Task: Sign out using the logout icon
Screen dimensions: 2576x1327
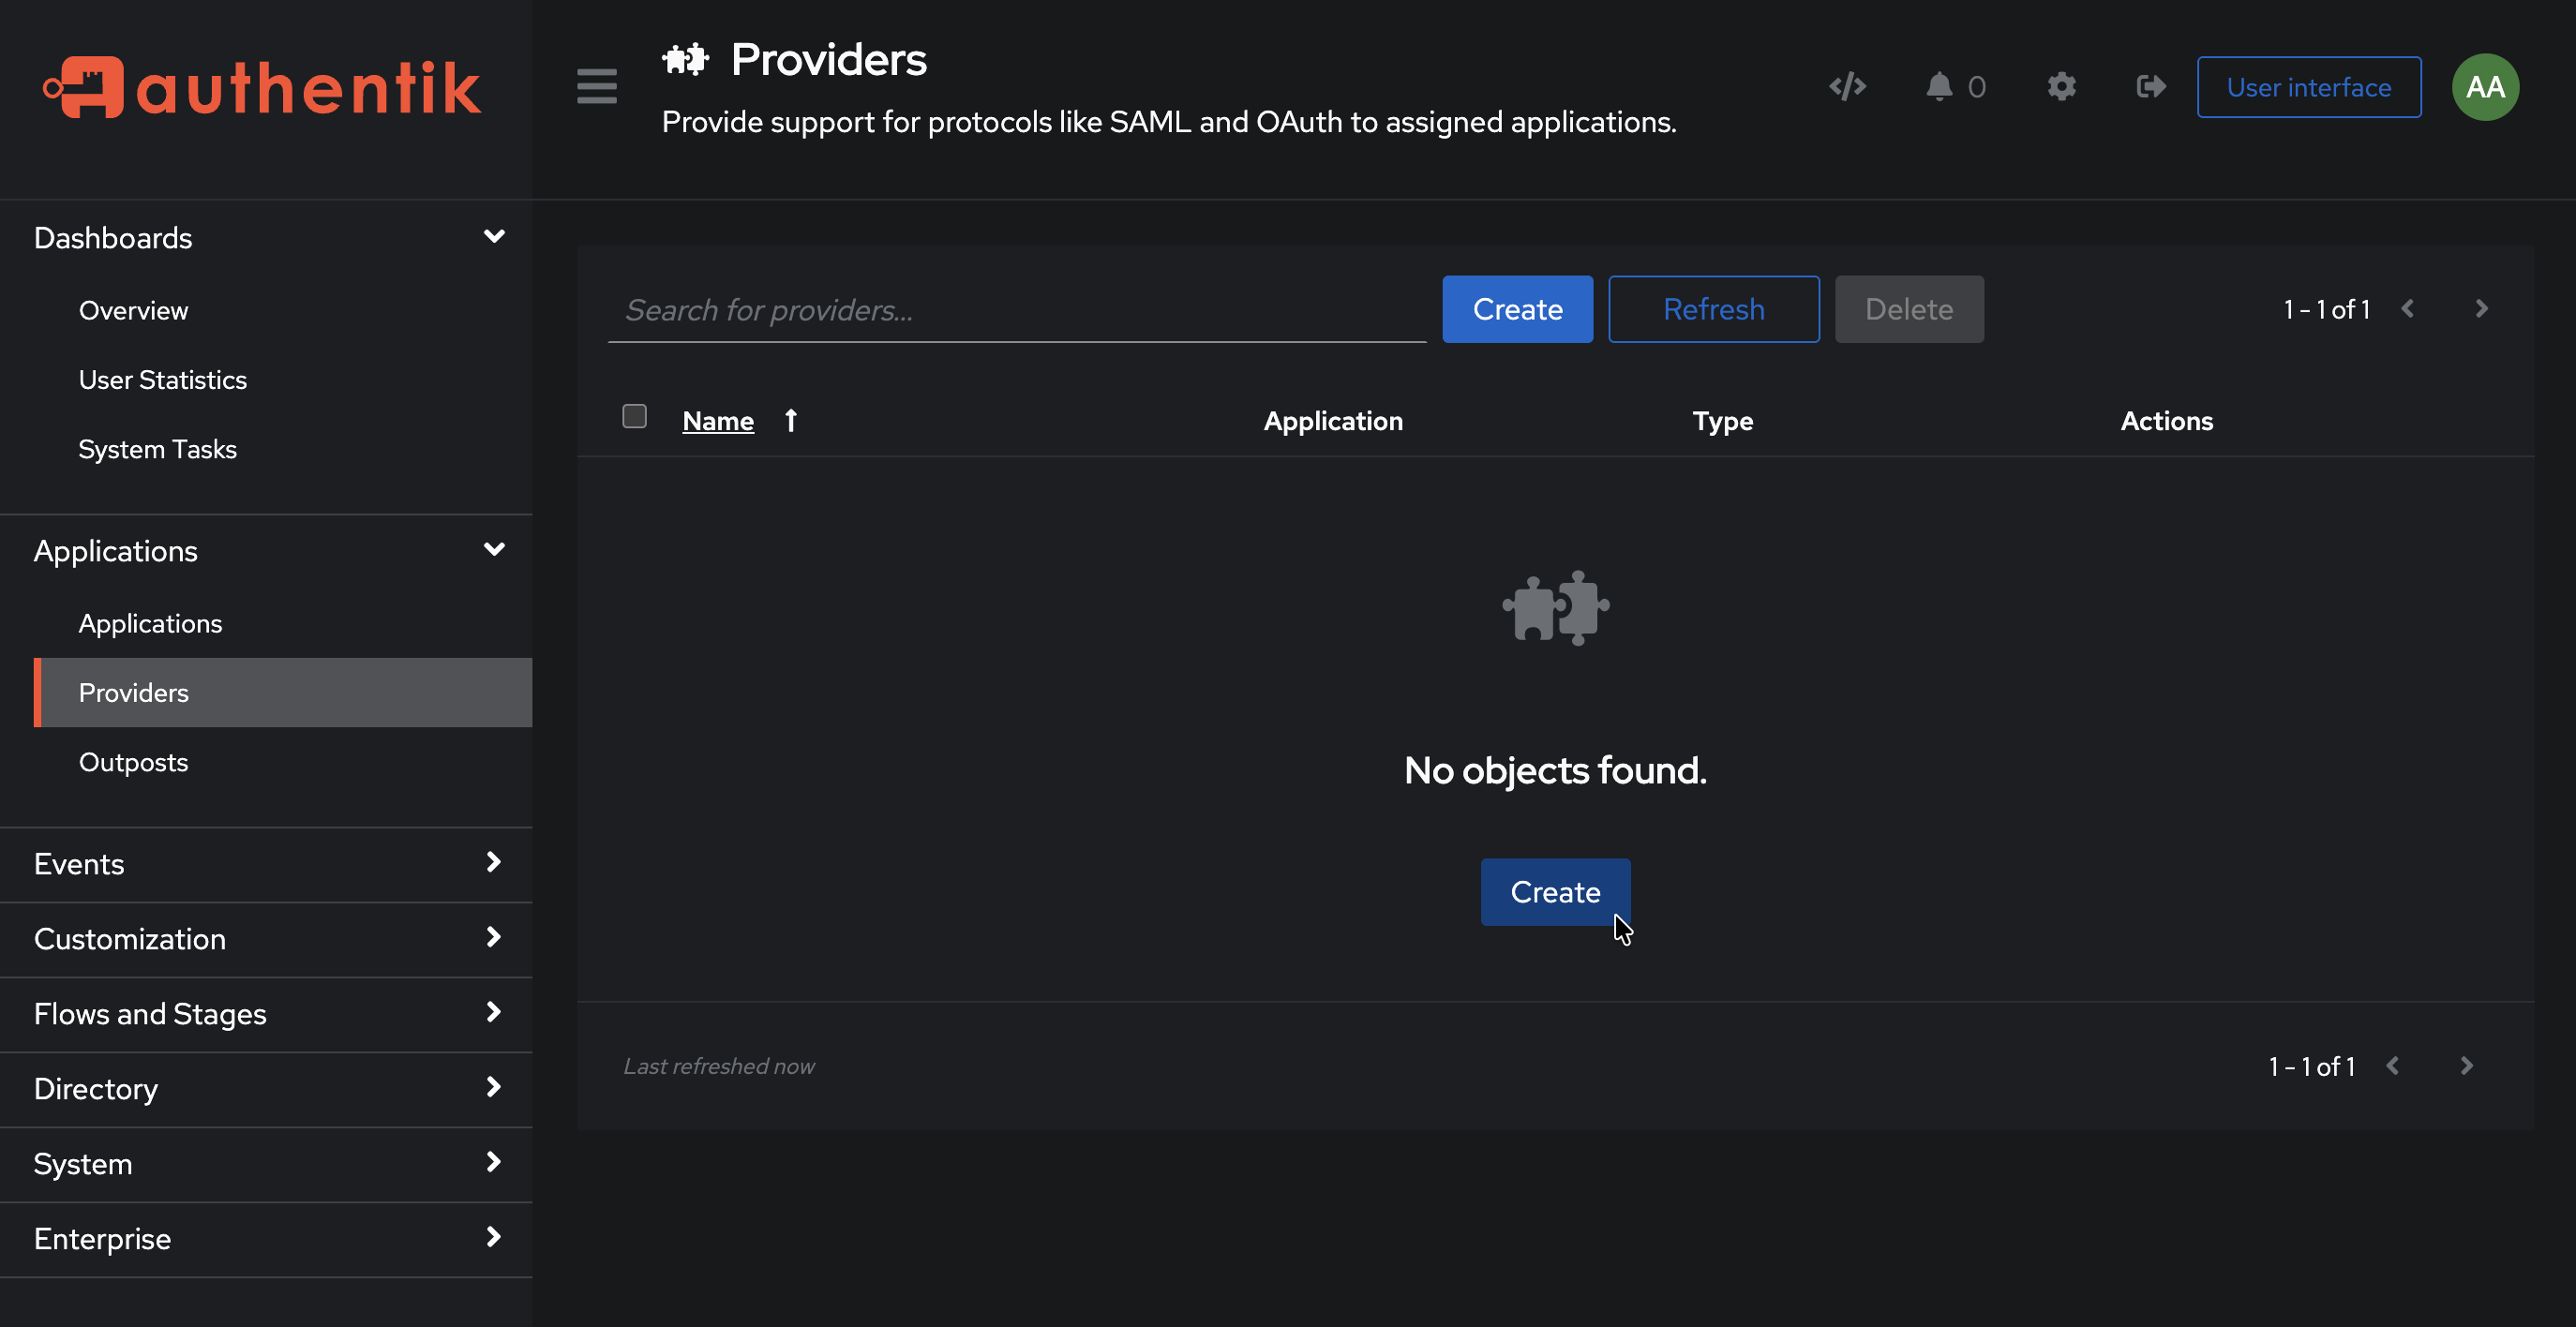Action: [x=2150, y=86]
